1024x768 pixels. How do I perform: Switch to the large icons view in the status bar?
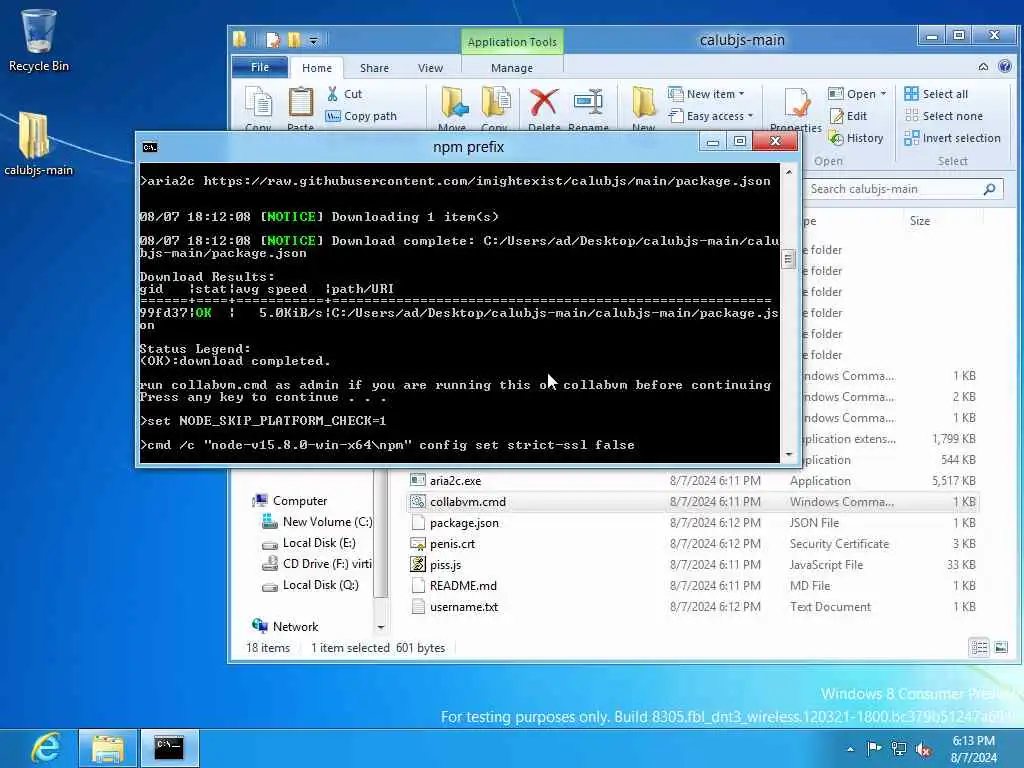[x=1001, y=647]
